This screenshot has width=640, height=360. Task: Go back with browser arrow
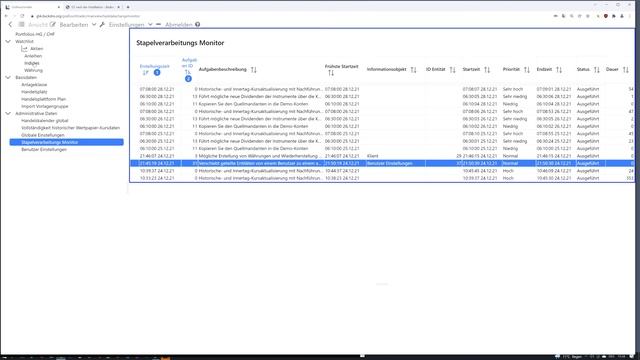(6, 16)
